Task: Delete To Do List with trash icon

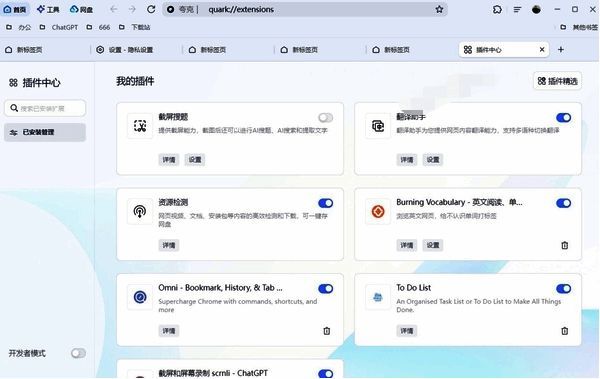Action: tap(564, 331)
